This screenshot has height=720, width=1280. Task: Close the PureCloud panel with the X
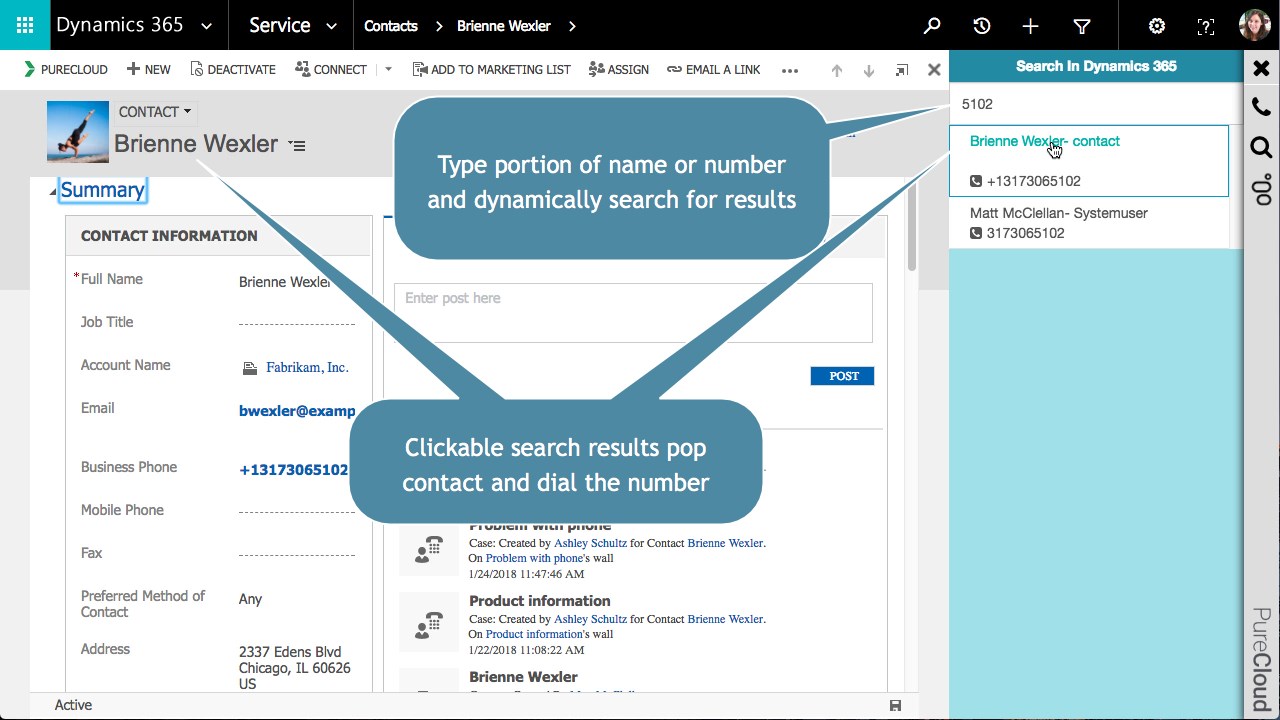coord(1261,68)
